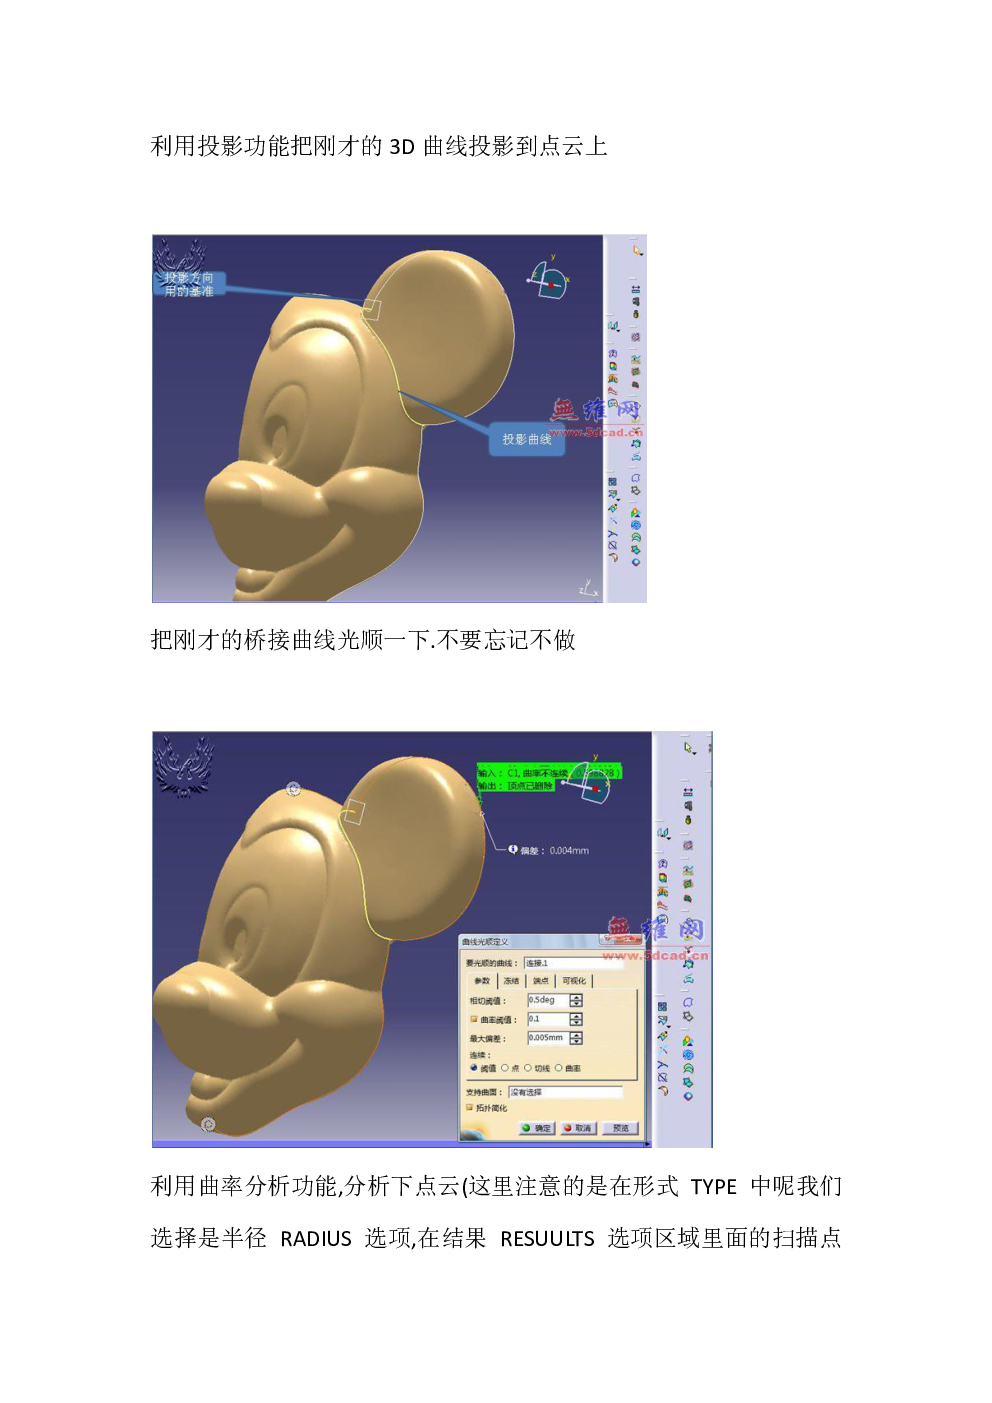
Task: Click blue double-bar icon in lower screenshot toolbar
Action: (688, 792)
